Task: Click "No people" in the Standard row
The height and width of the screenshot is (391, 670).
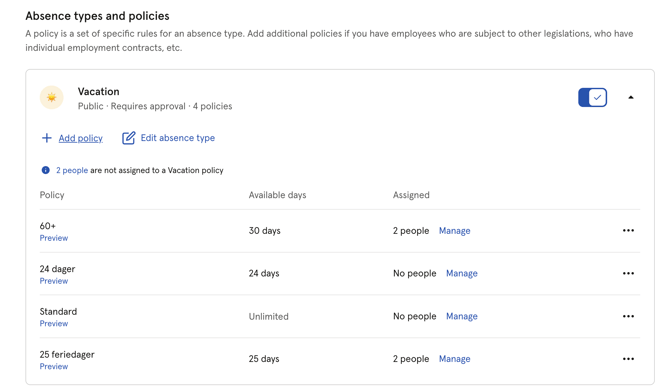Action: (x=414, y=316)
